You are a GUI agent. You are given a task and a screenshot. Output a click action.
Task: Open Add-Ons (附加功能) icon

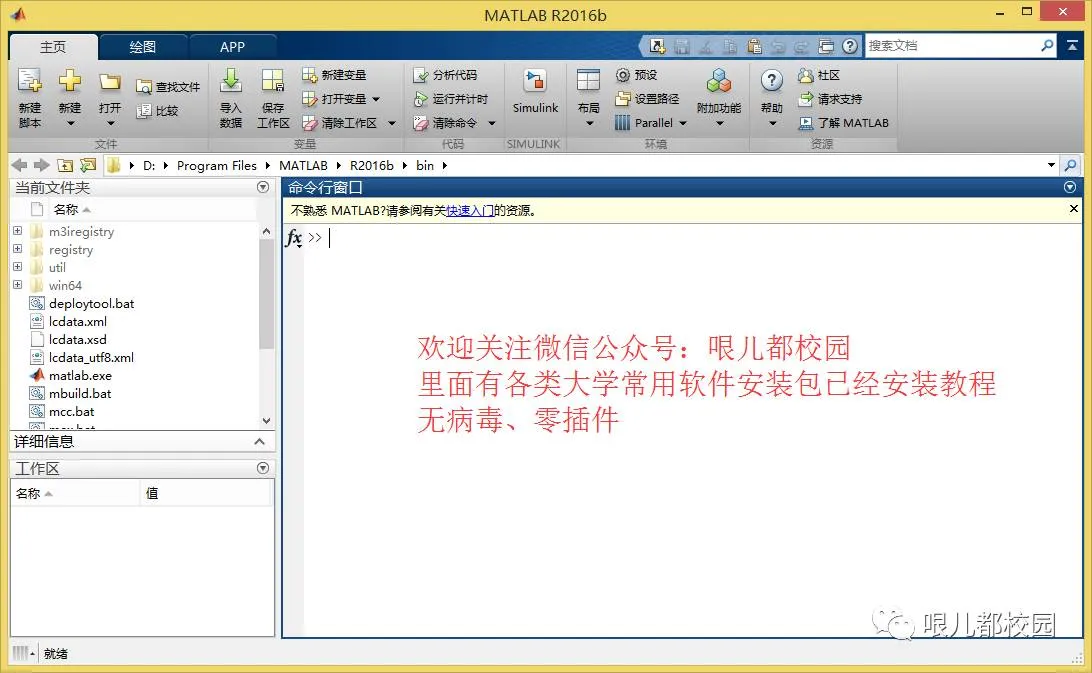click(x=719, y=82)
